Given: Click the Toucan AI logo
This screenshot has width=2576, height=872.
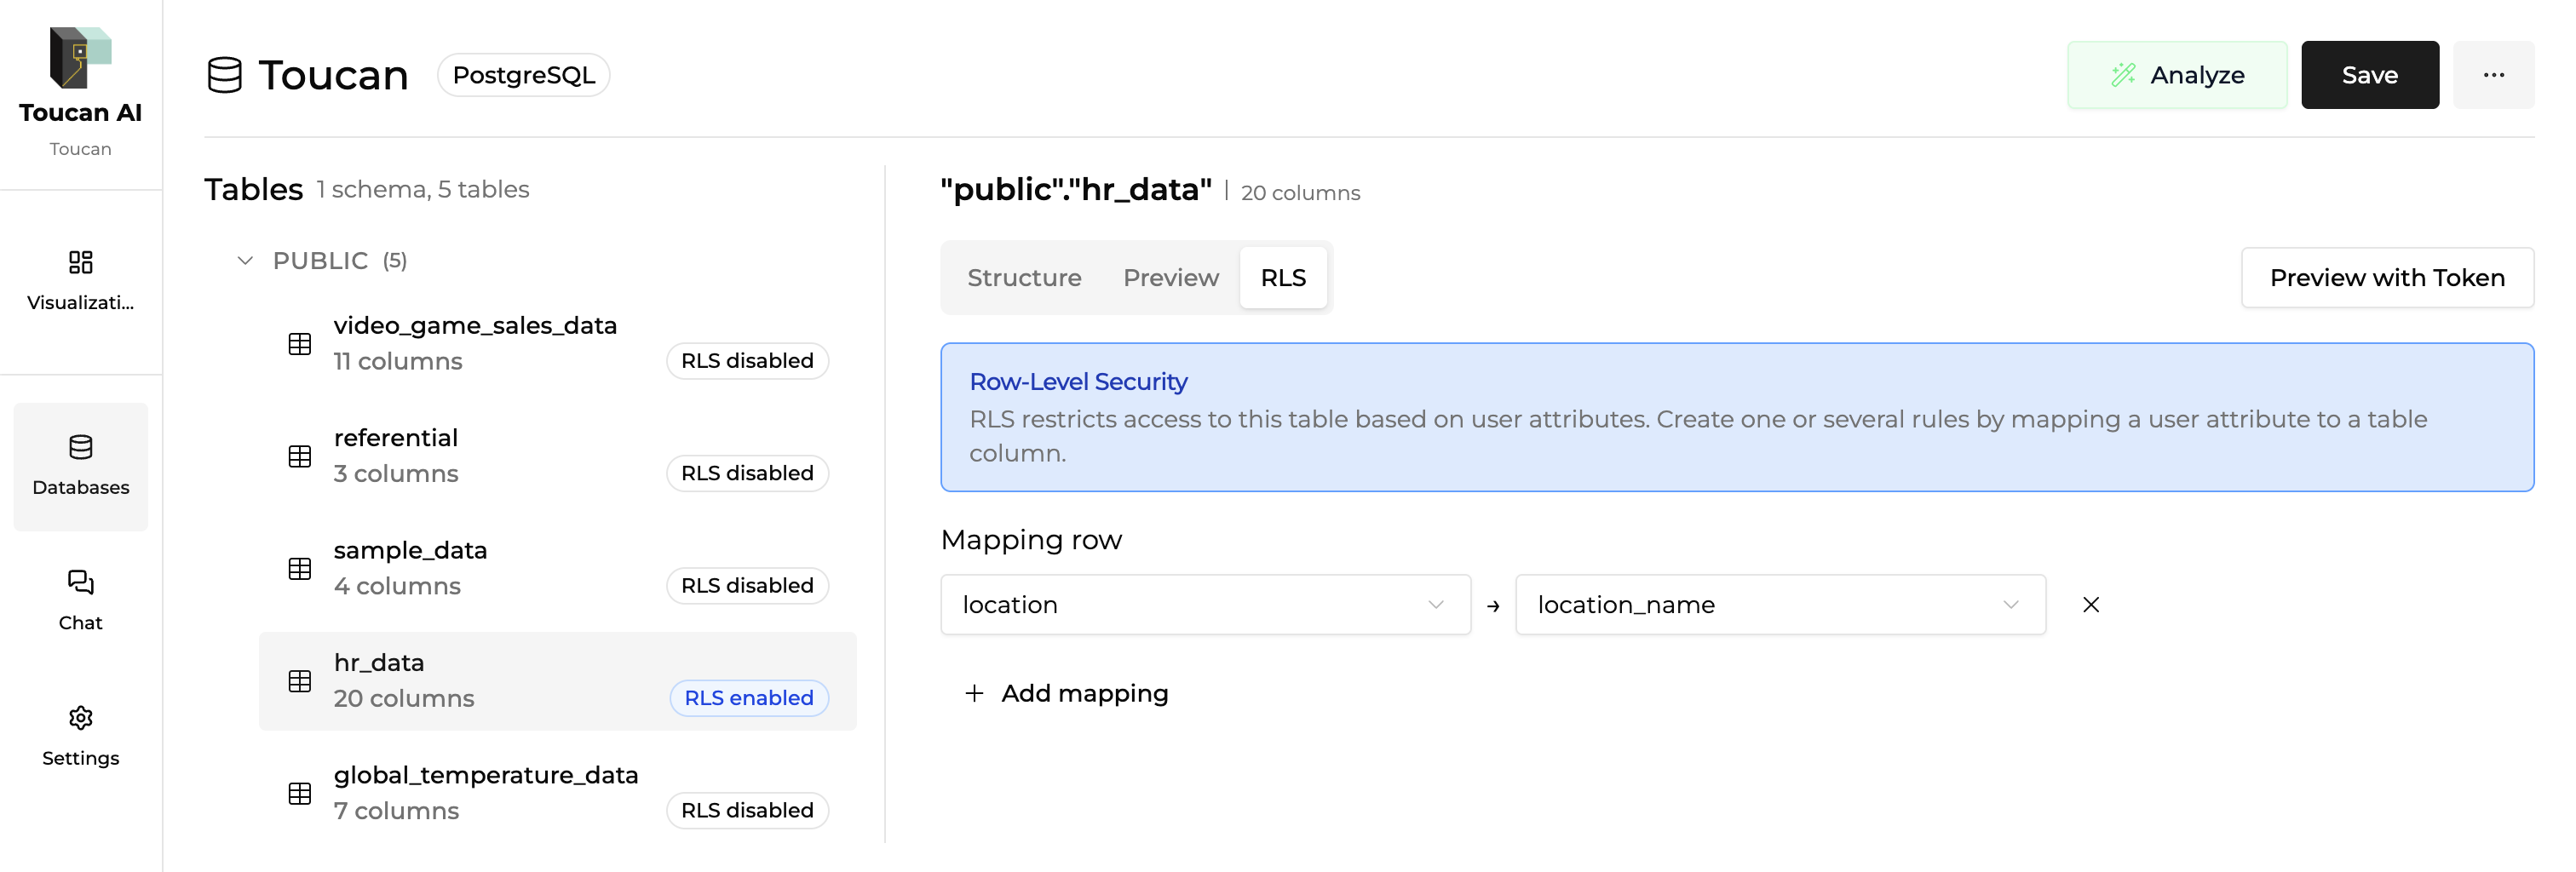Looking at the screenshot, I should [x=80, y=58].
